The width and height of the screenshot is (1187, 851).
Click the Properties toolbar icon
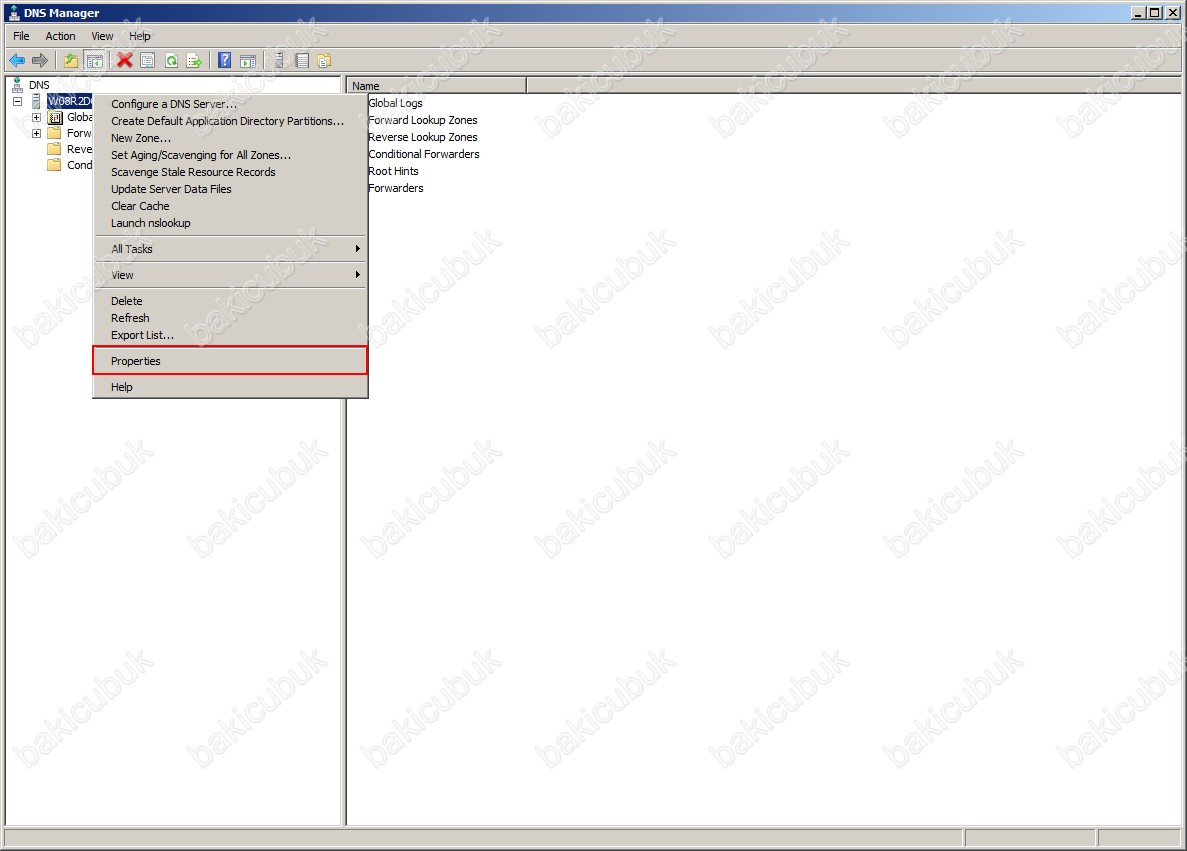point(148,61)
